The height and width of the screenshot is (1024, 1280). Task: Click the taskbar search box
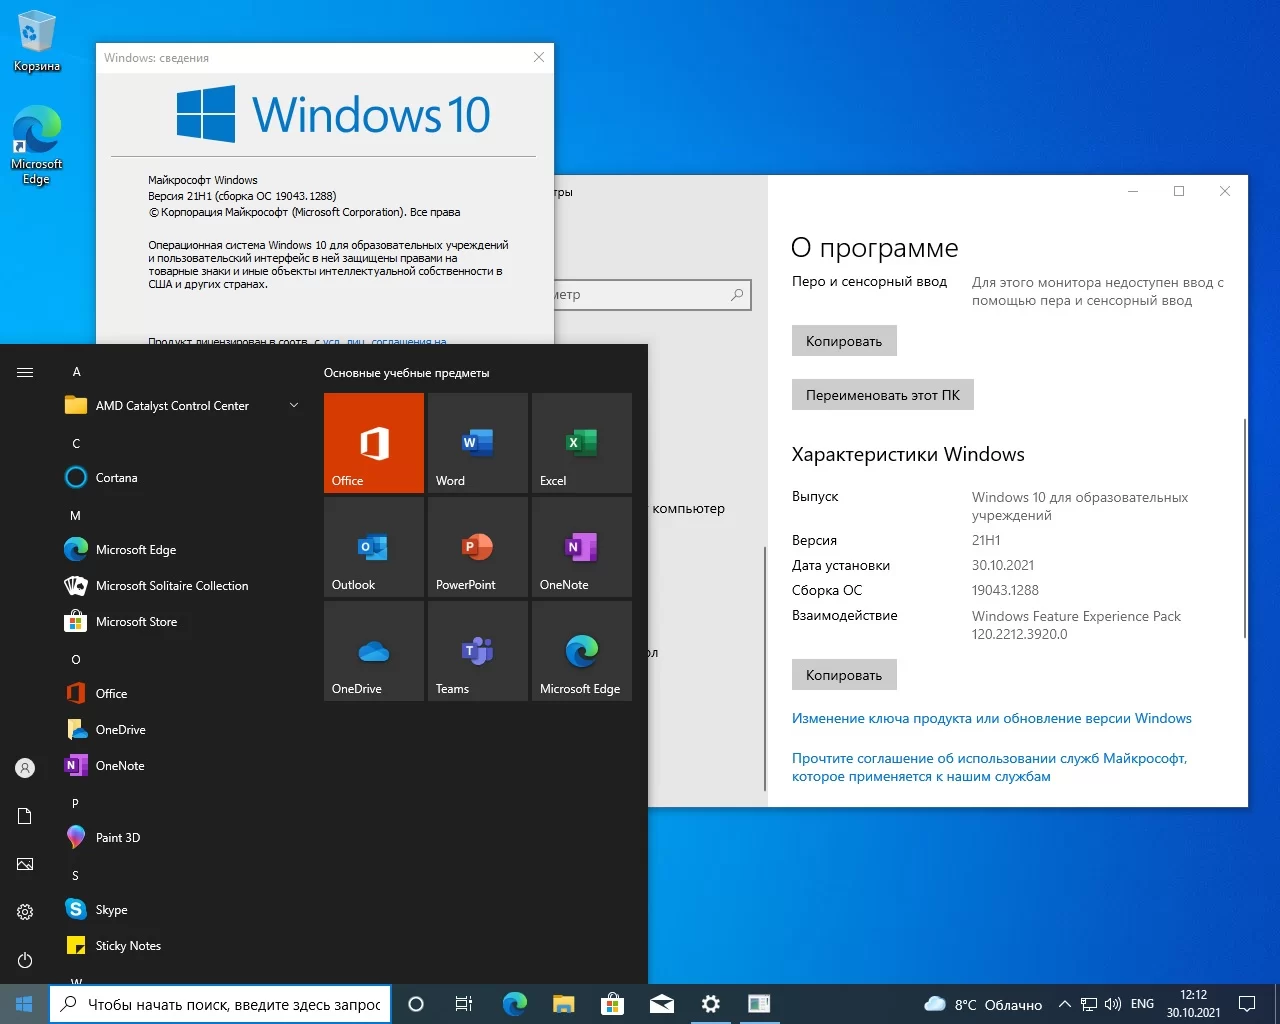tap(221, 1004)
